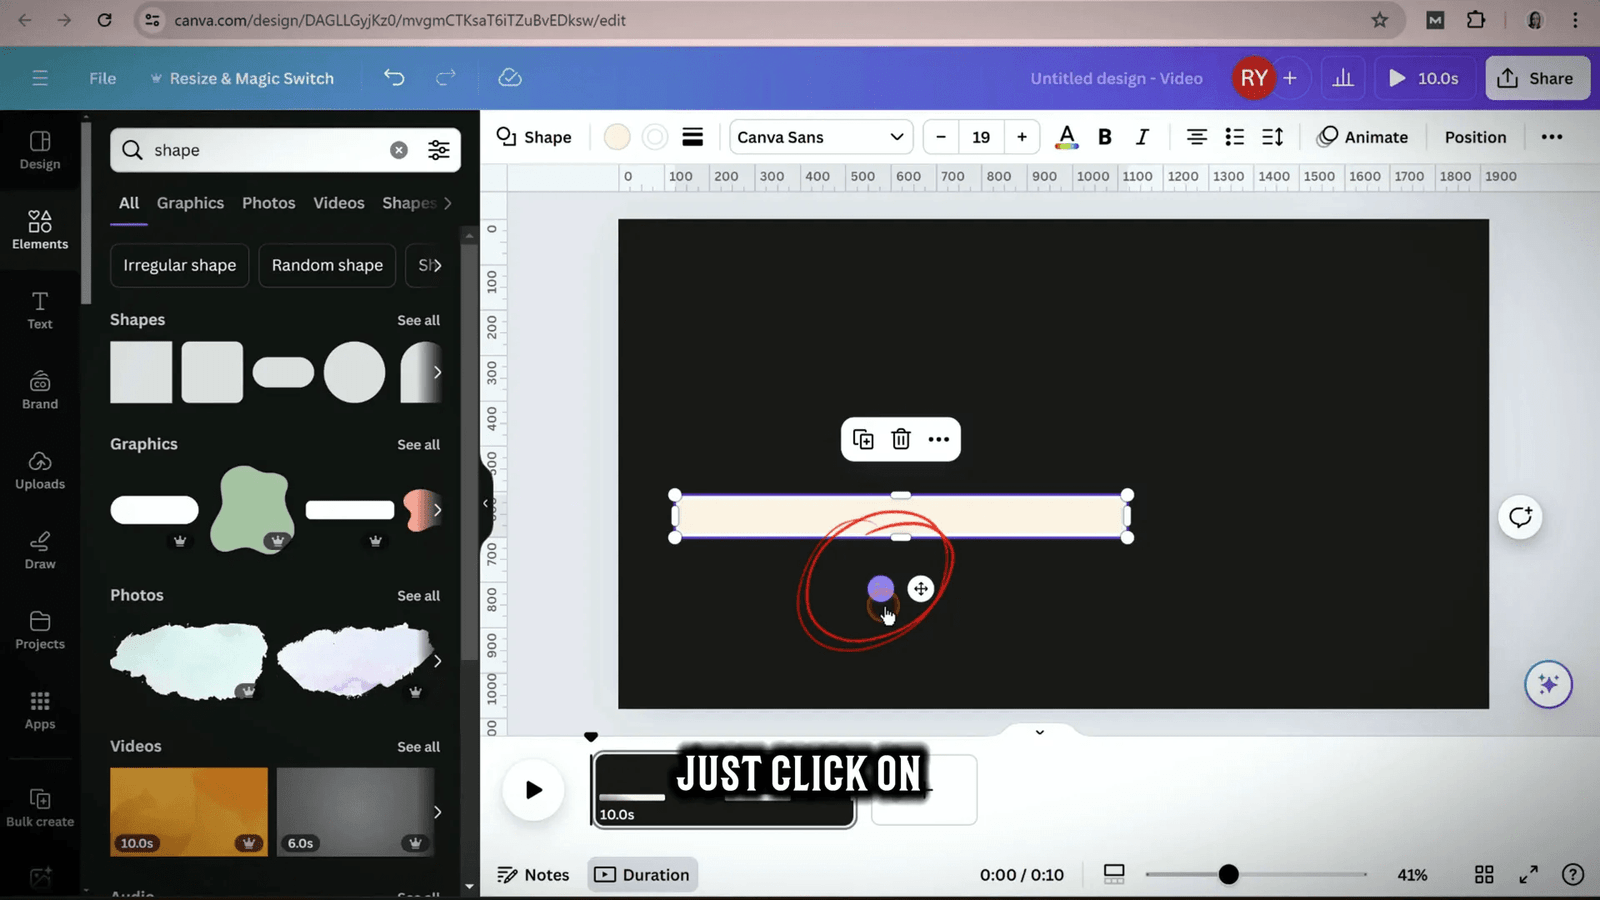Open the comment bubble on canvas
Viewport: 1600px width, 900px height.
point(1520,517)
